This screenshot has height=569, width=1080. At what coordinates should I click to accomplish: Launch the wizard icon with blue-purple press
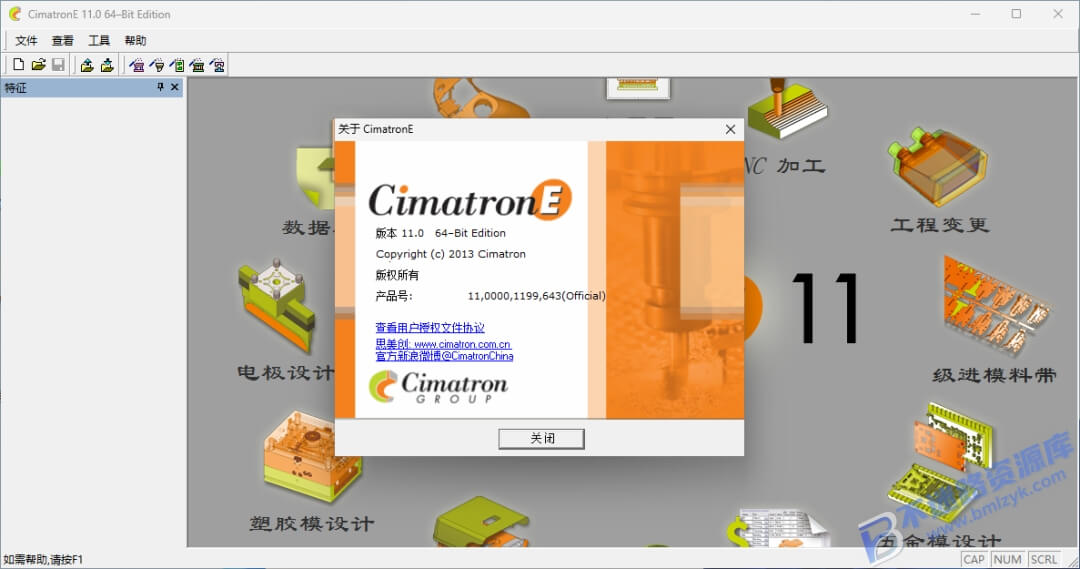point(218,65)
